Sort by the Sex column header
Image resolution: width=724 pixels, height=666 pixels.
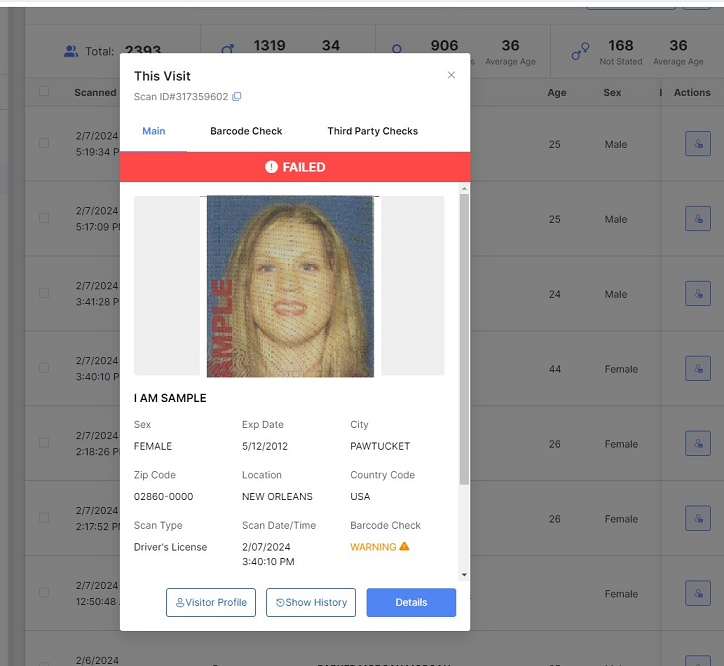pyautogui.click(x=612, y=92)
